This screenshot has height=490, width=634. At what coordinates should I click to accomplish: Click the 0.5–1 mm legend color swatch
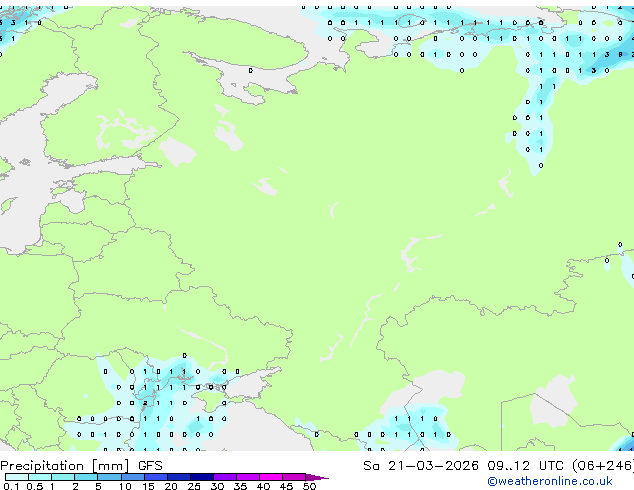click(x=40, y=477)
